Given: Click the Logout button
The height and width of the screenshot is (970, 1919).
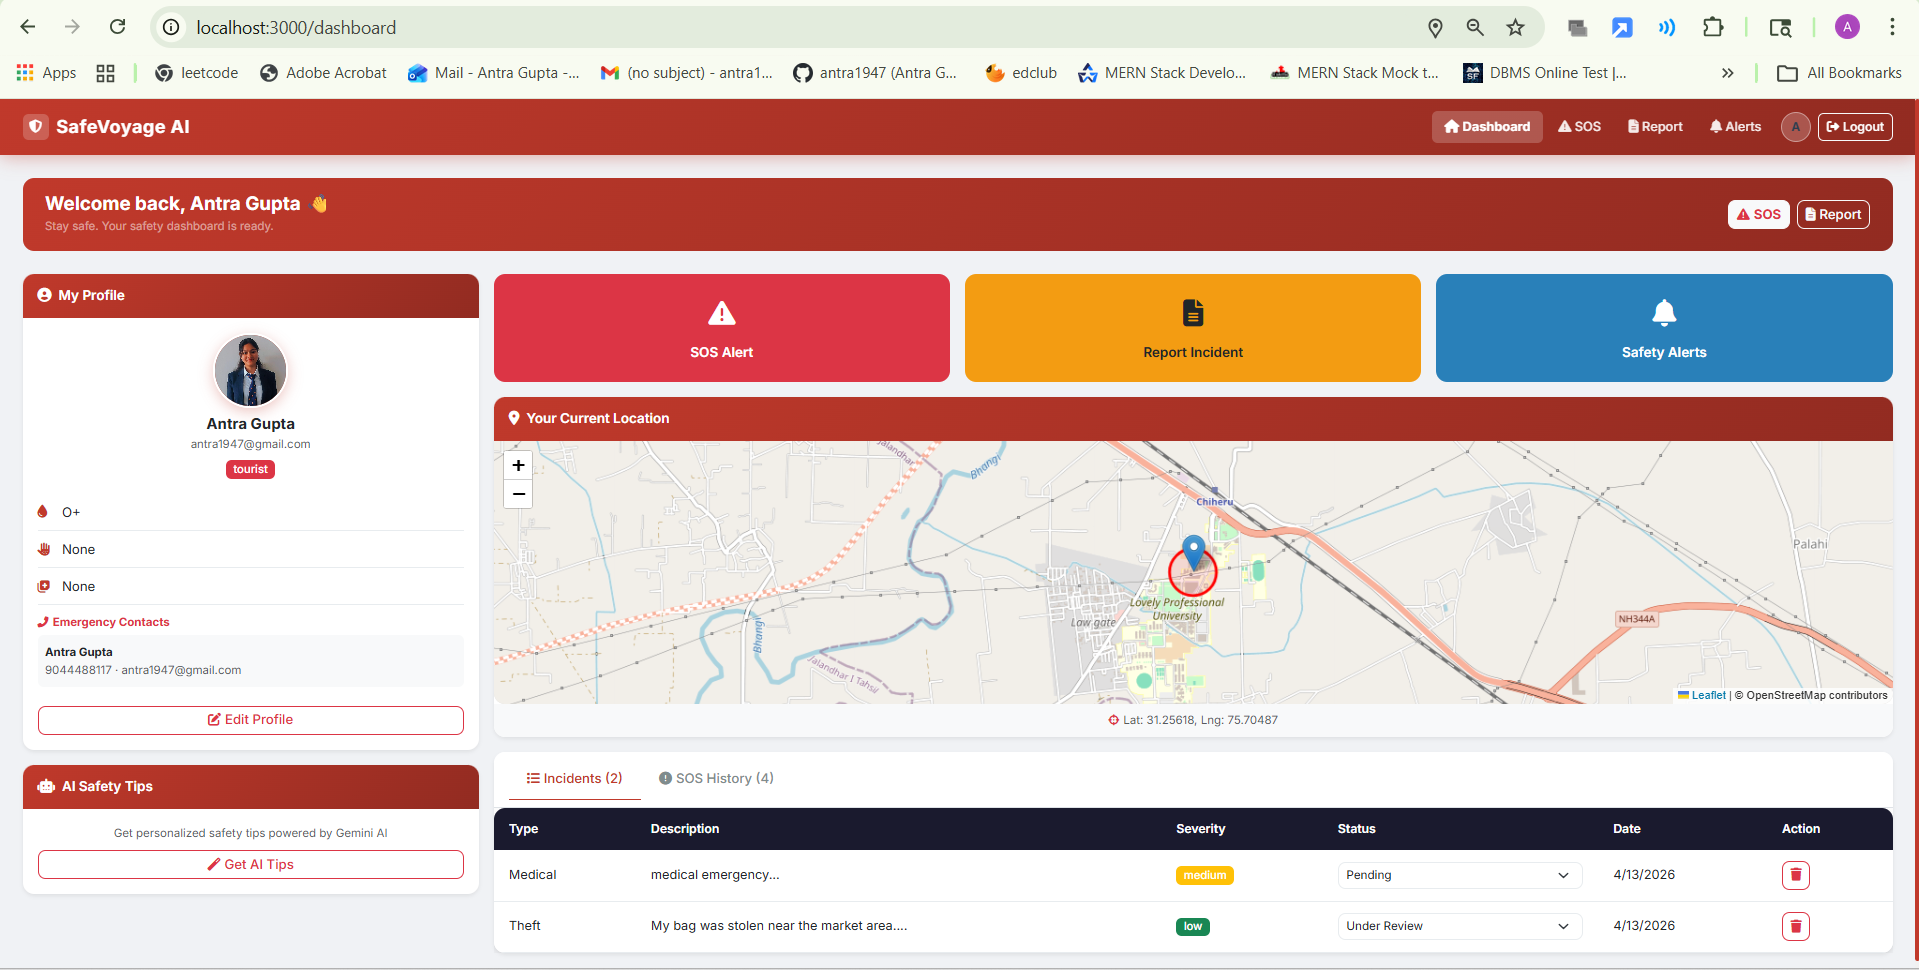Looking at the screenshot, I should [x=1854, y=127].
